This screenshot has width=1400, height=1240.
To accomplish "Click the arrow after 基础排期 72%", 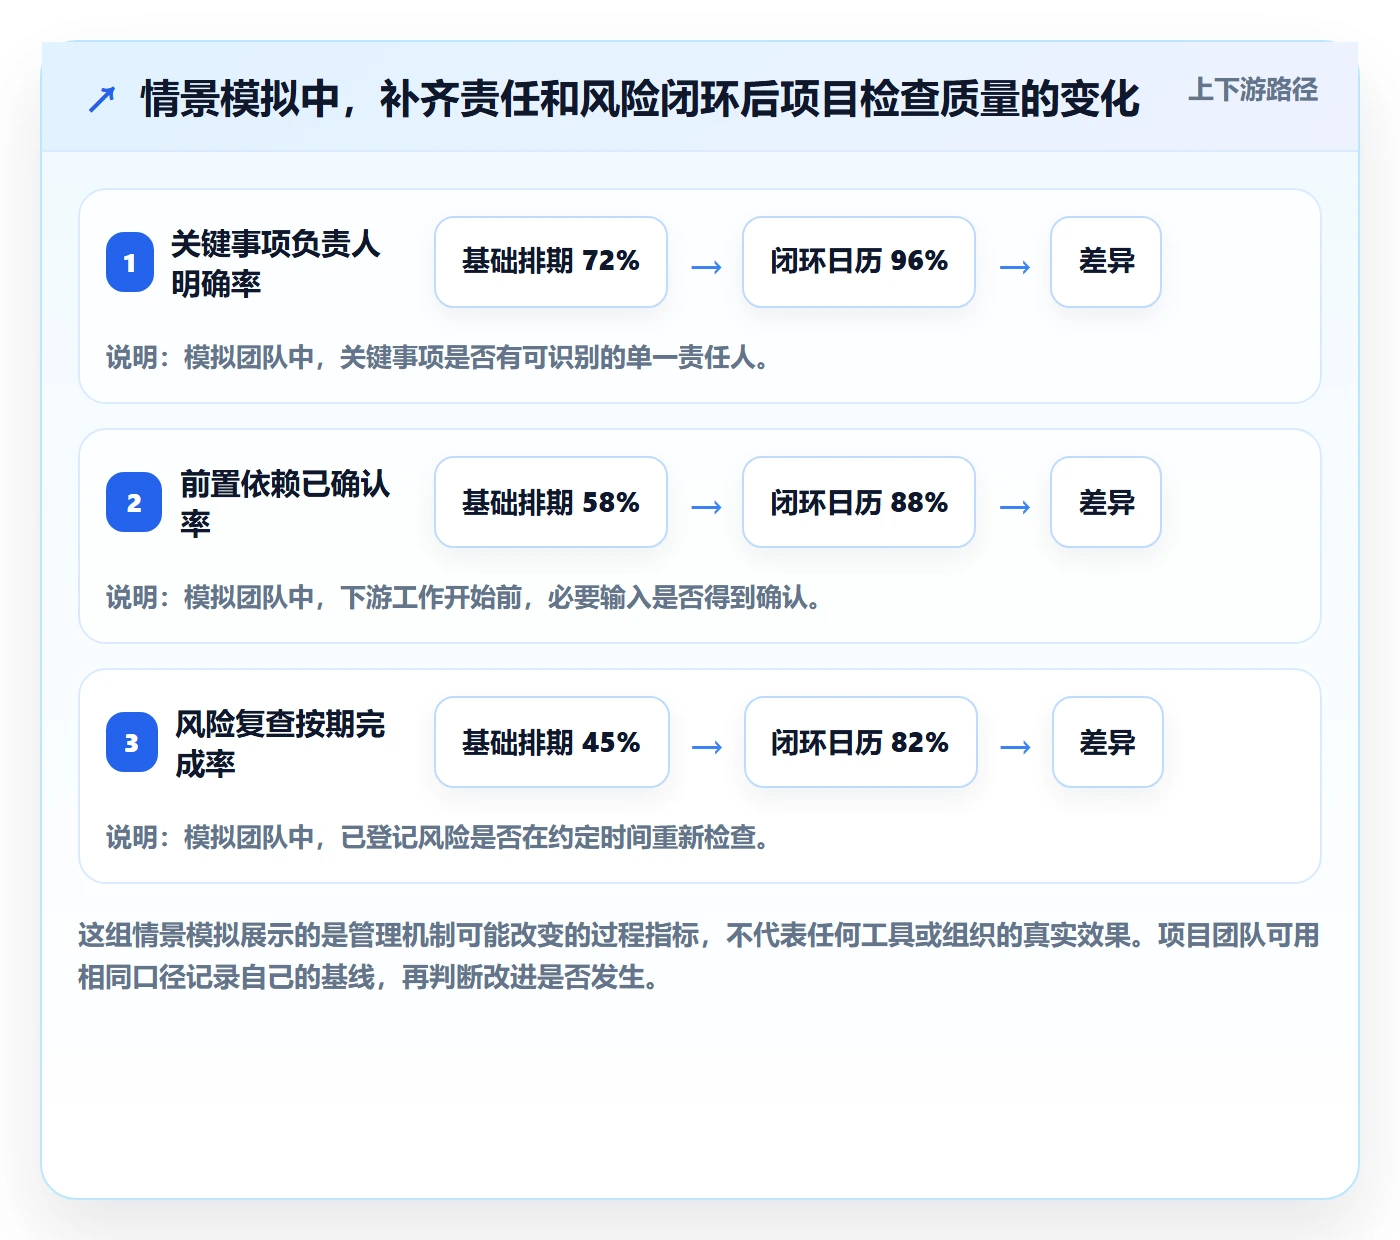I will point(706,267).
